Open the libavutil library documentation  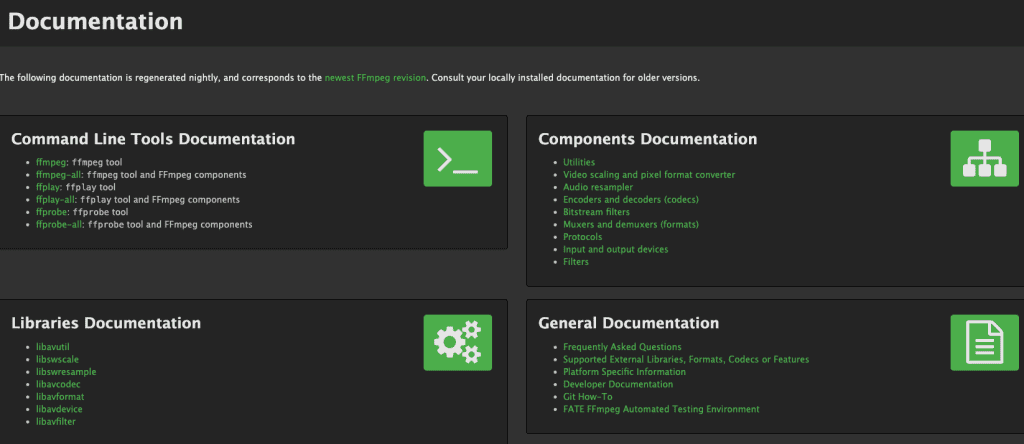click(54, 347)
